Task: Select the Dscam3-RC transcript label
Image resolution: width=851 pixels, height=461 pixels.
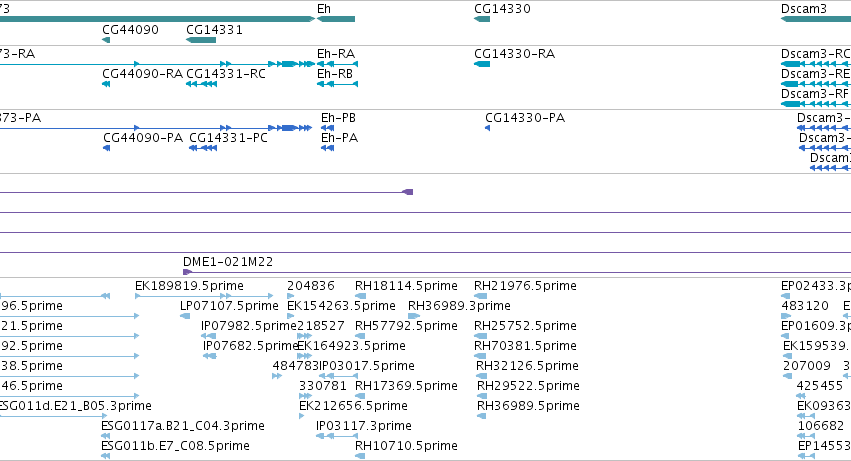Action: [x=815, y=54]
